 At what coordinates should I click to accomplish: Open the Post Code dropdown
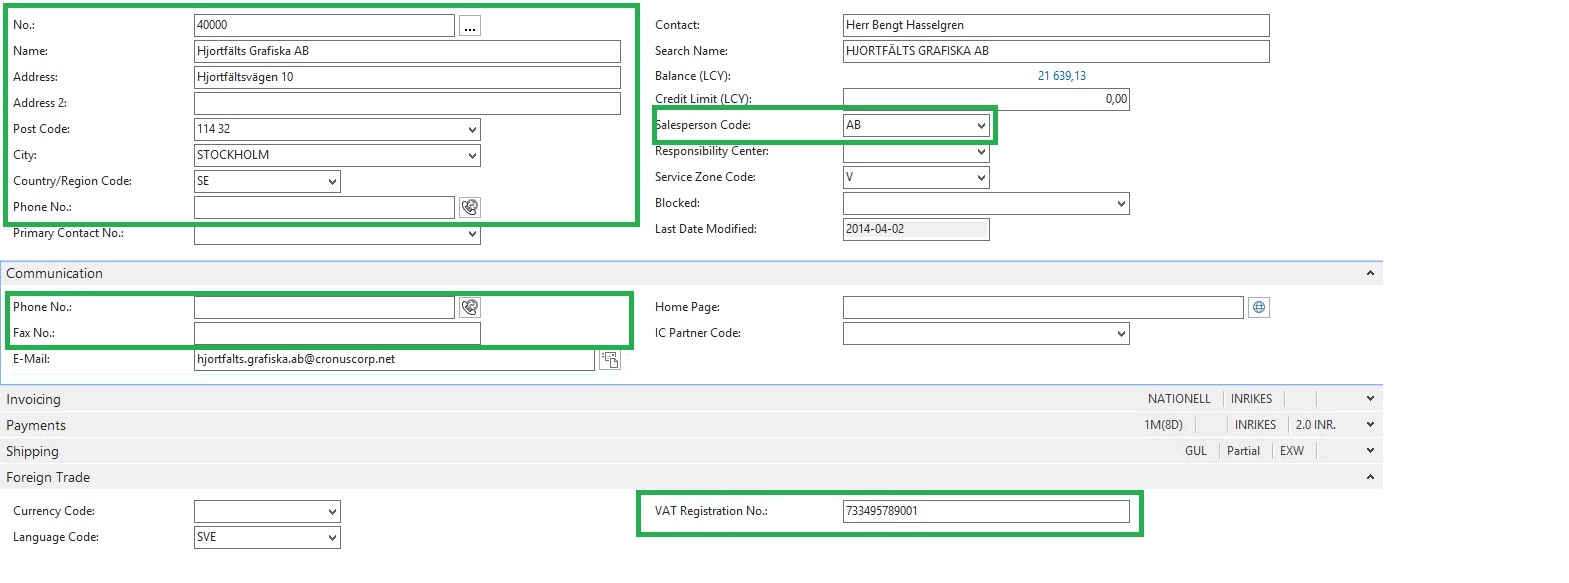click(x=472, y=129)
